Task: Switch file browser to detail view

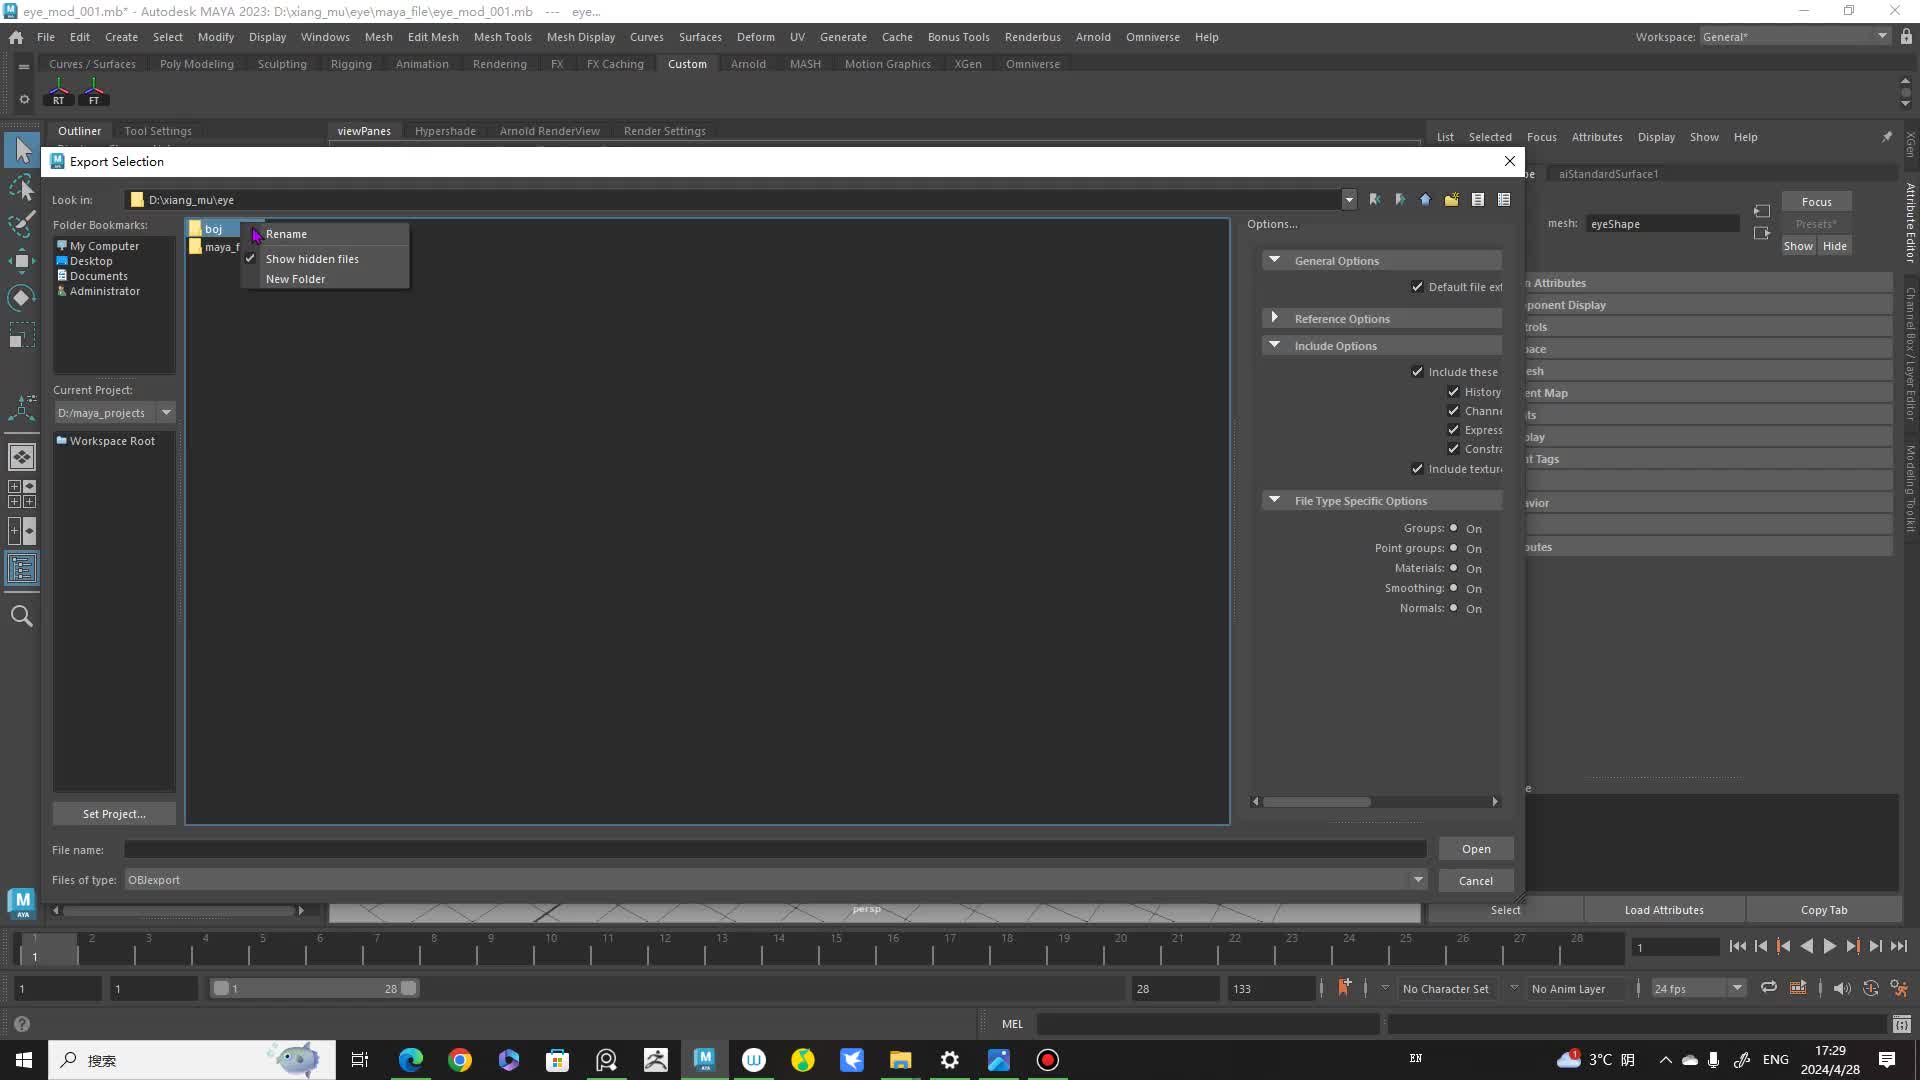Action: pyautogui.click(x=1504, y=199)
